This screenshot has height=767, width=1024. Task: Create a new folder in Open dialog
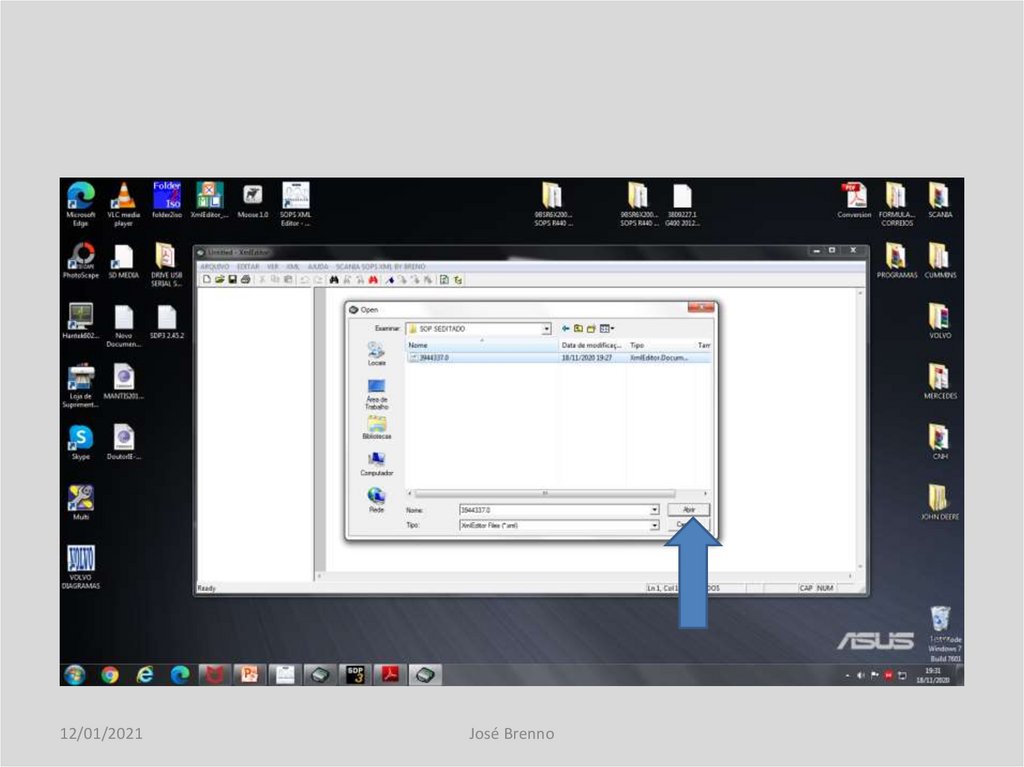pyautogui.click(x=591, y=328)
